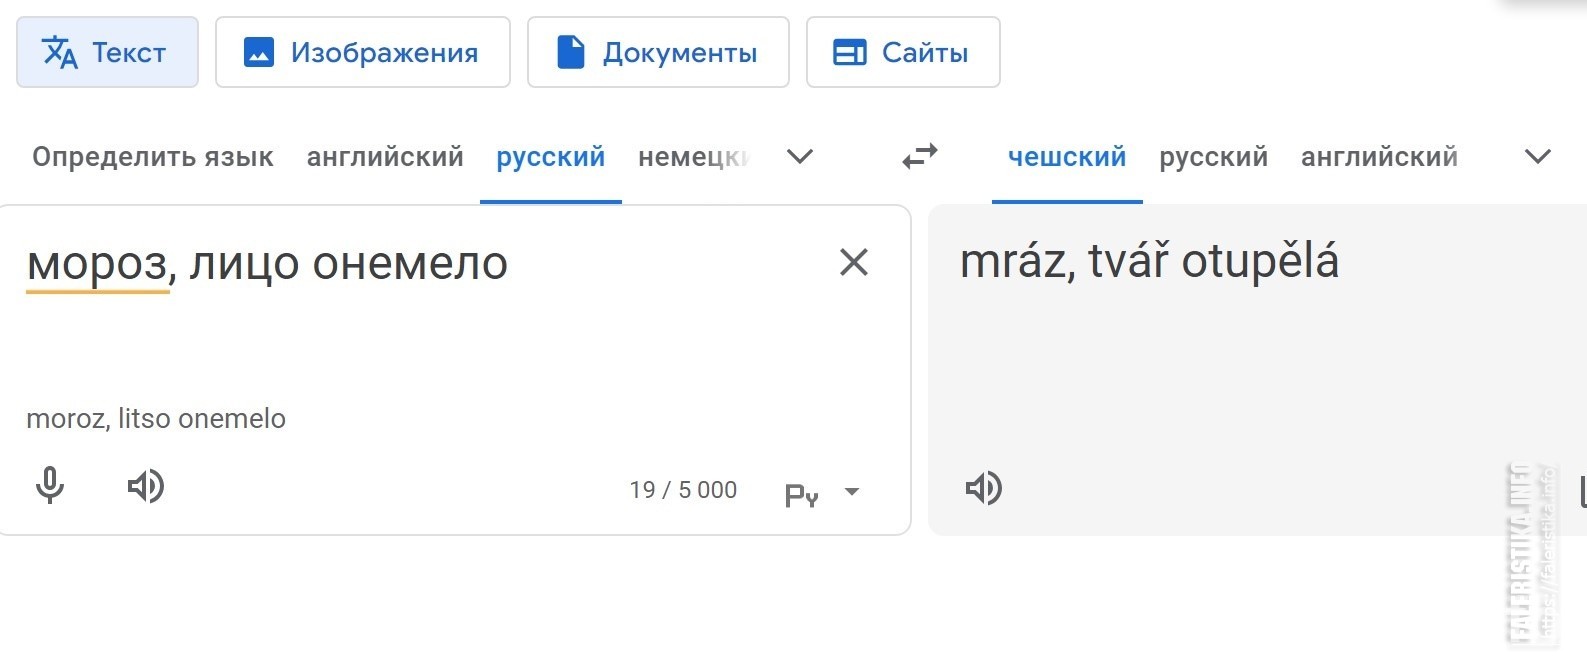Choose немецкий as source language
This screenshot has height=665, width=1587.
coord(693,157)
